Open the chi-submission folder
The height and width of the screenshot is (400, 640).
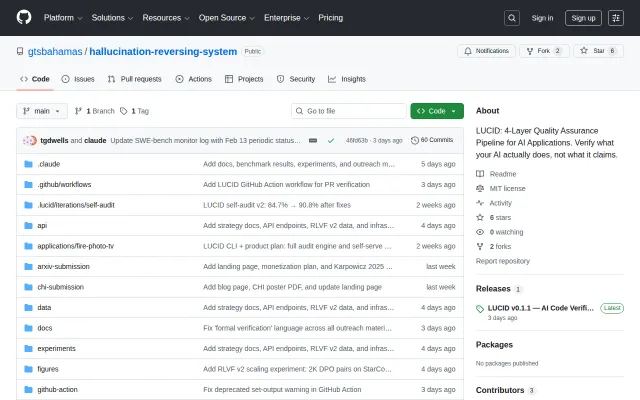pyautogui.click(x=60, y=287)
